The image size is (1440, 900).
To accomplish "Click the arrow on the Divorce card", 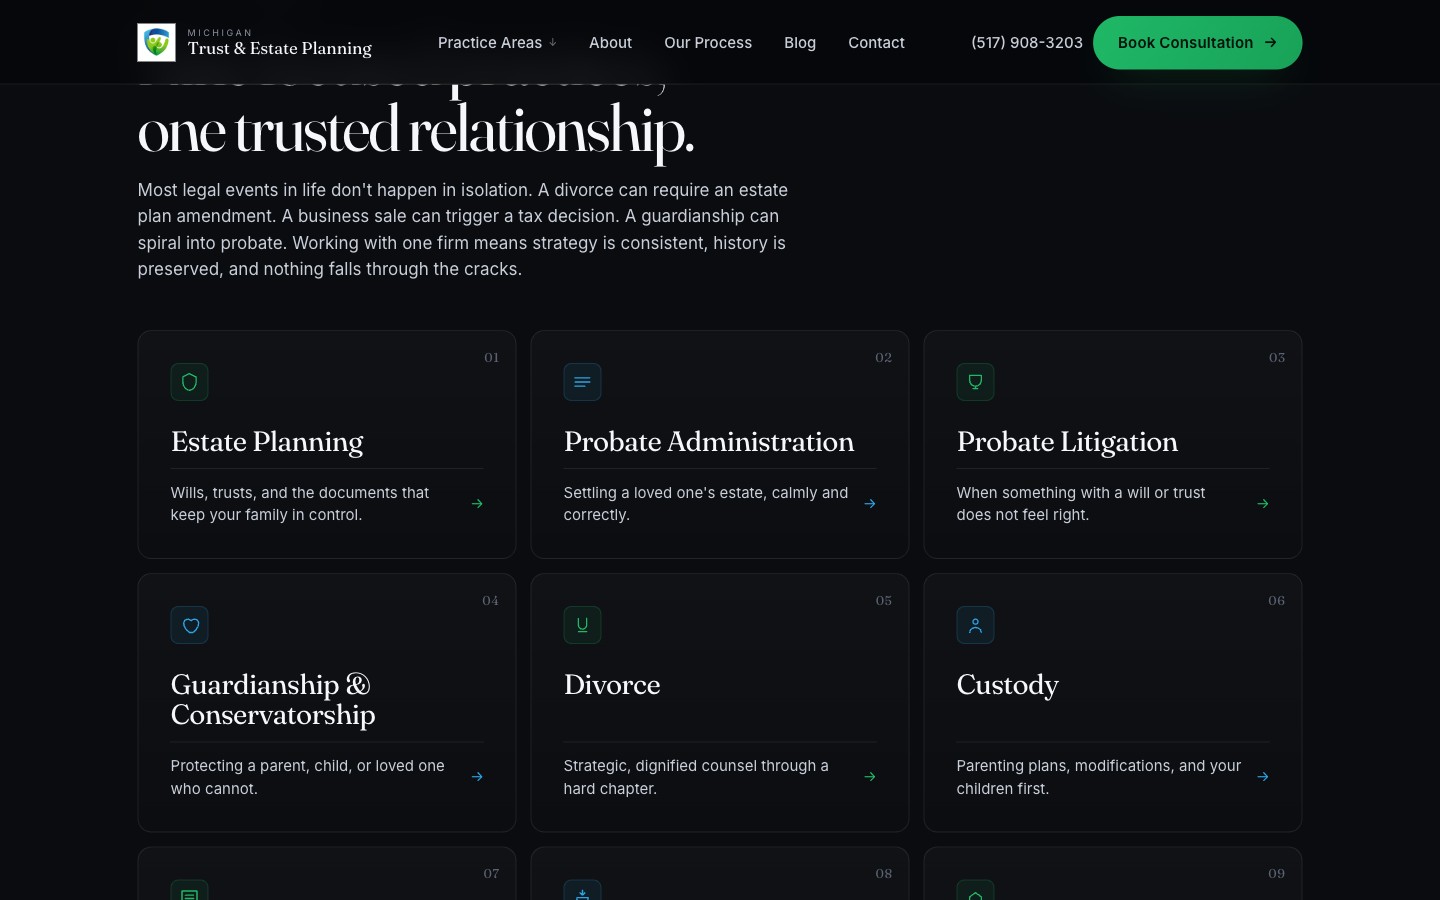I will [x=870, y=777].
